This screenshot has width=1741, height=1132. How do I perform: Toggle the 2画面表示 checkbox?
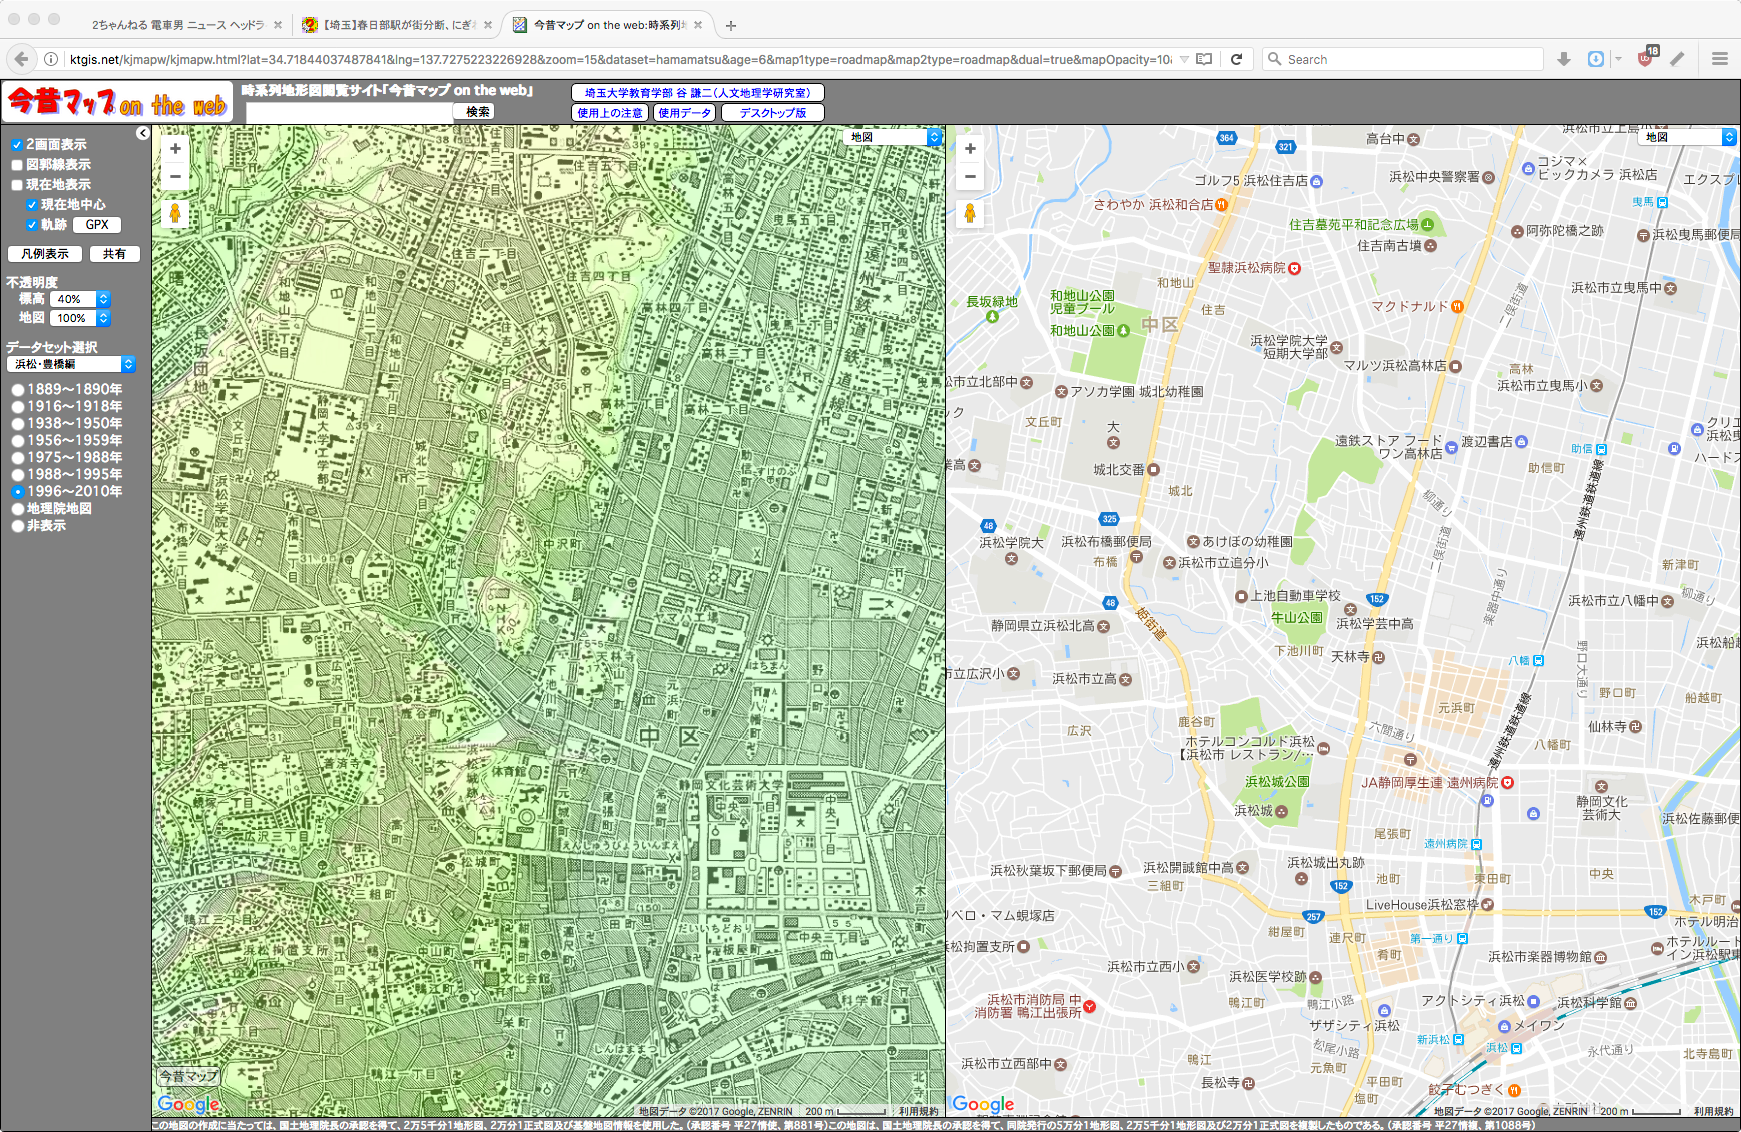point(17,145)
